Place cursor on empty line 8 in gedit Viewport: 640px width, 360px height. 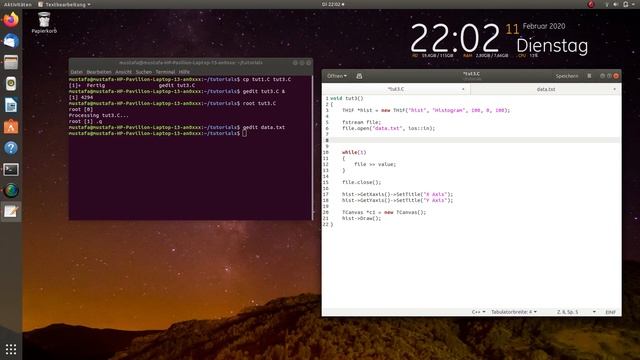coord(474,140)
